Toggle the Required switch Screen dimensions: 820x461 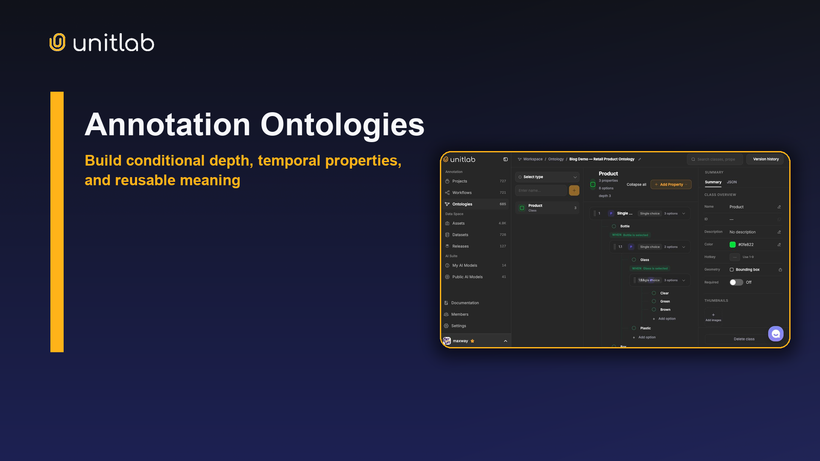[736, 282]
